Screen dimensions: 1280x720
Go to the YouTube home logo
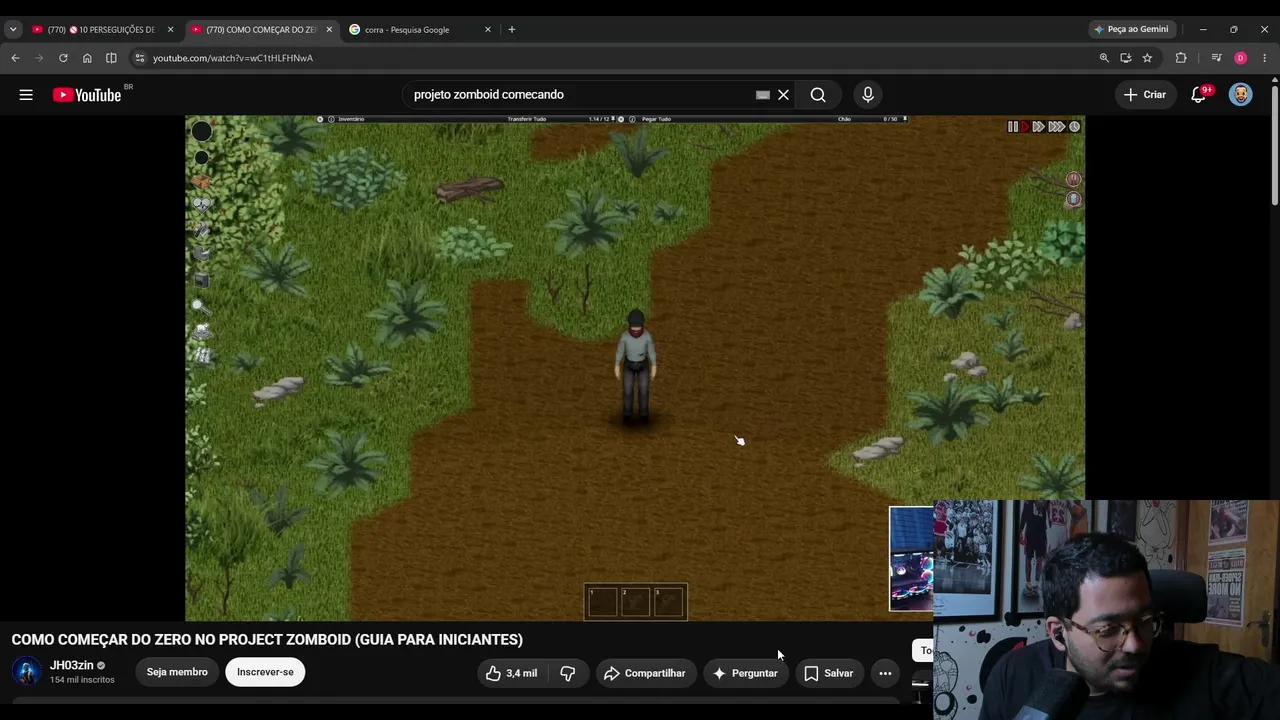[x=87, y=95]
